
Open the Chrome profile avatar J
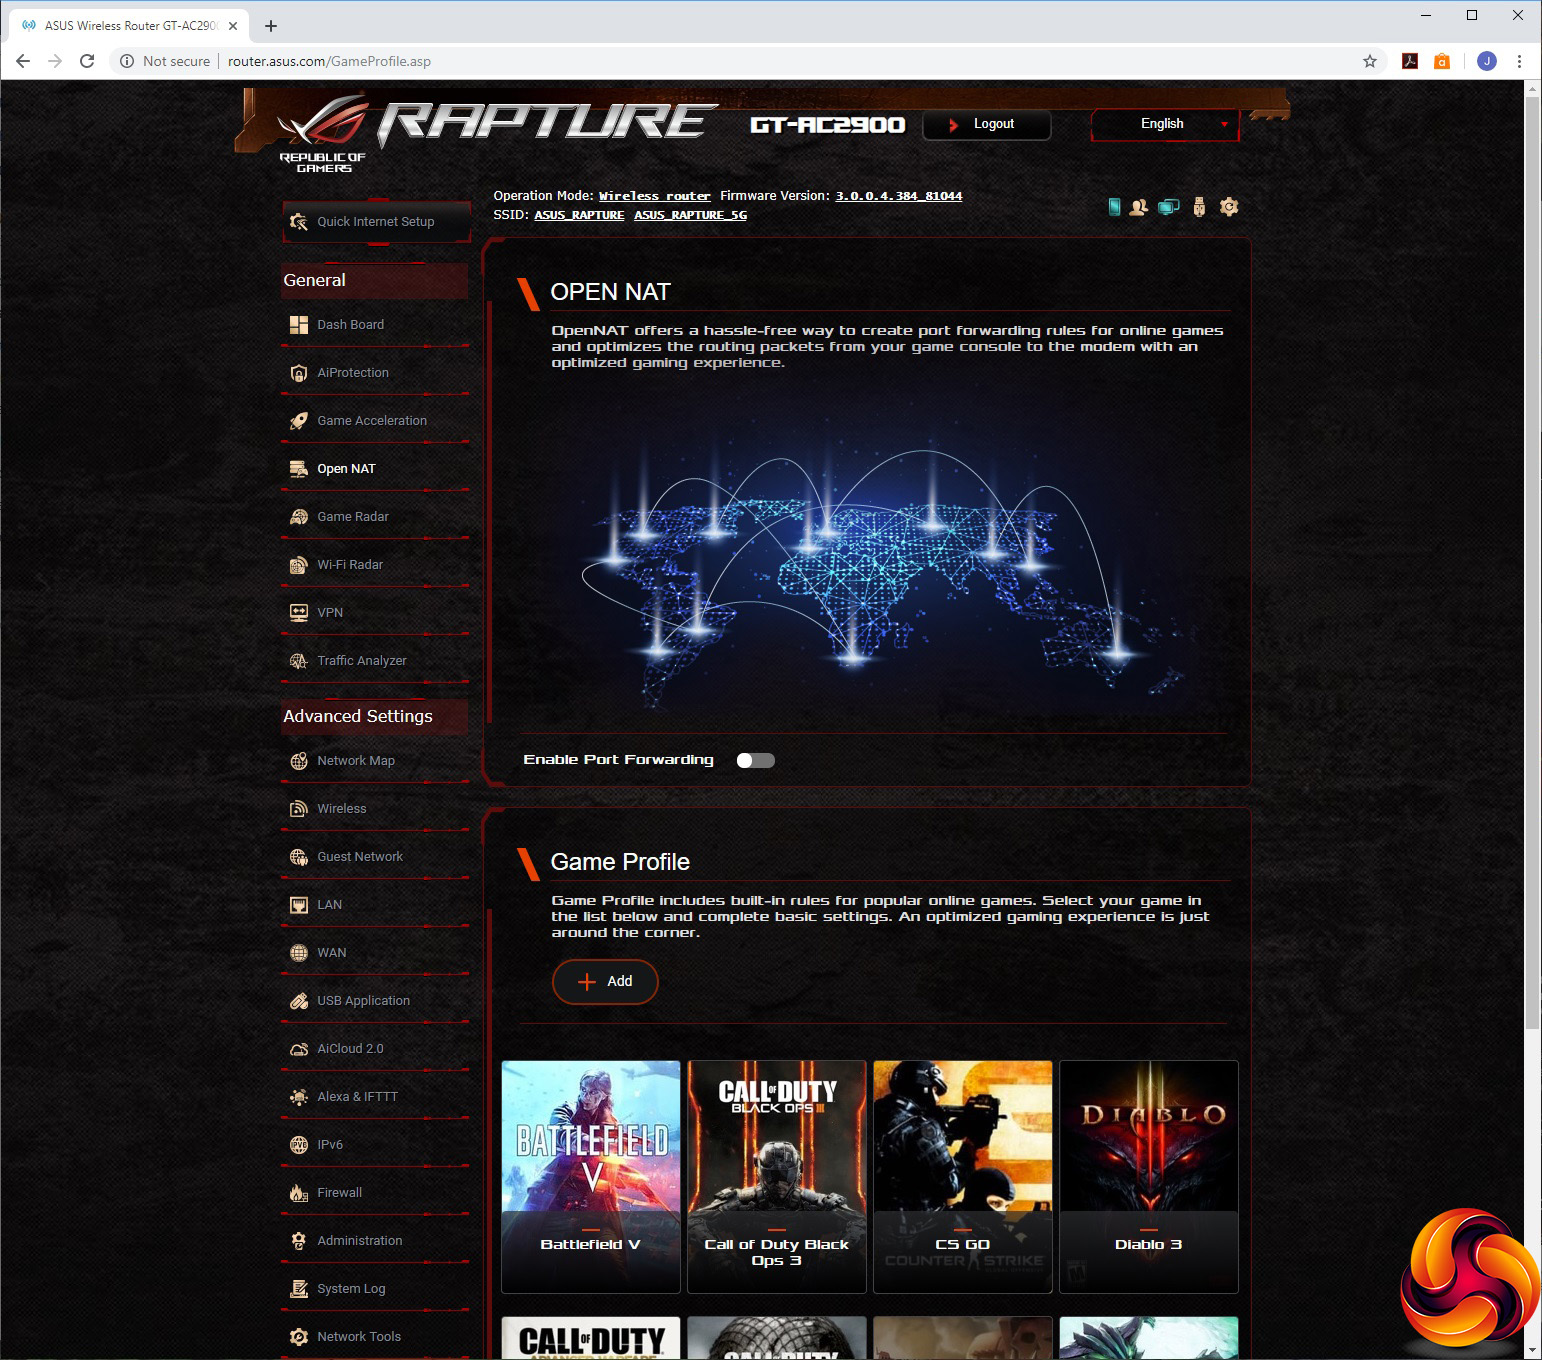pyautogui.click(x=1487, y=61)
